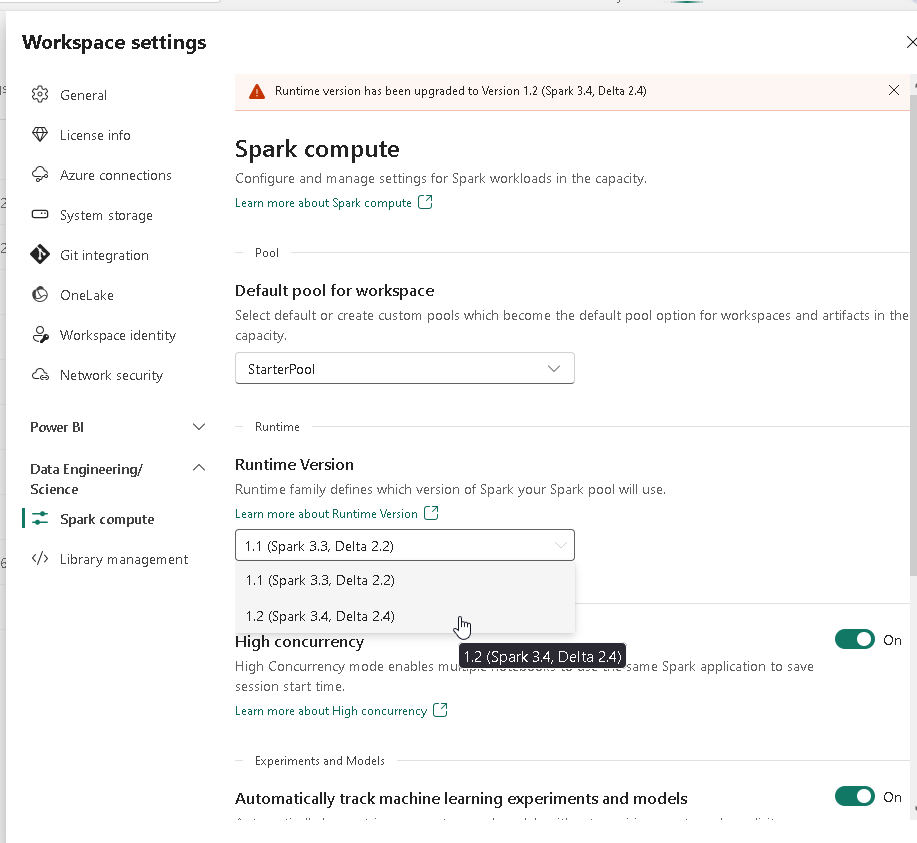
Task: Collapse the Data Engineering/Science section
Action: click(198, 466)
